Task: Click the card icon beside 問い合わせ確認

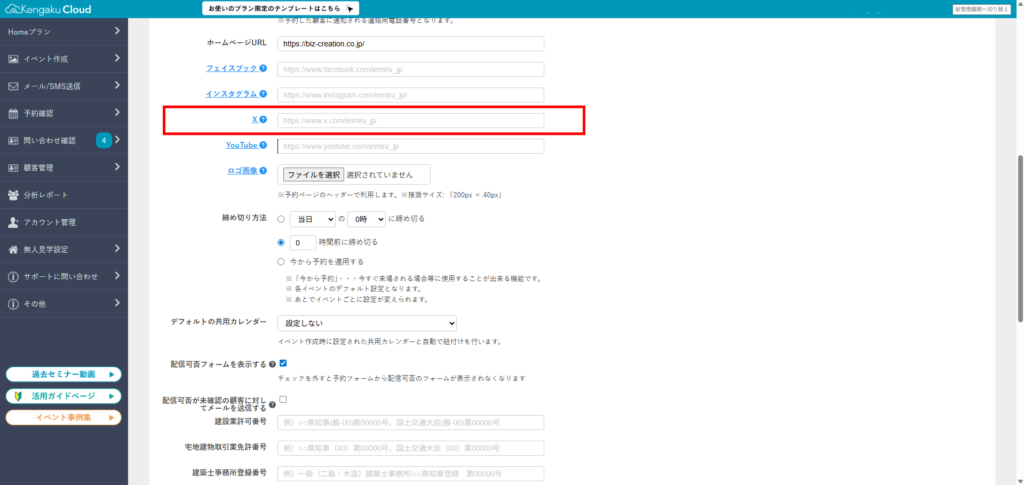Action: pyautogui.click(x=13, y=140)
